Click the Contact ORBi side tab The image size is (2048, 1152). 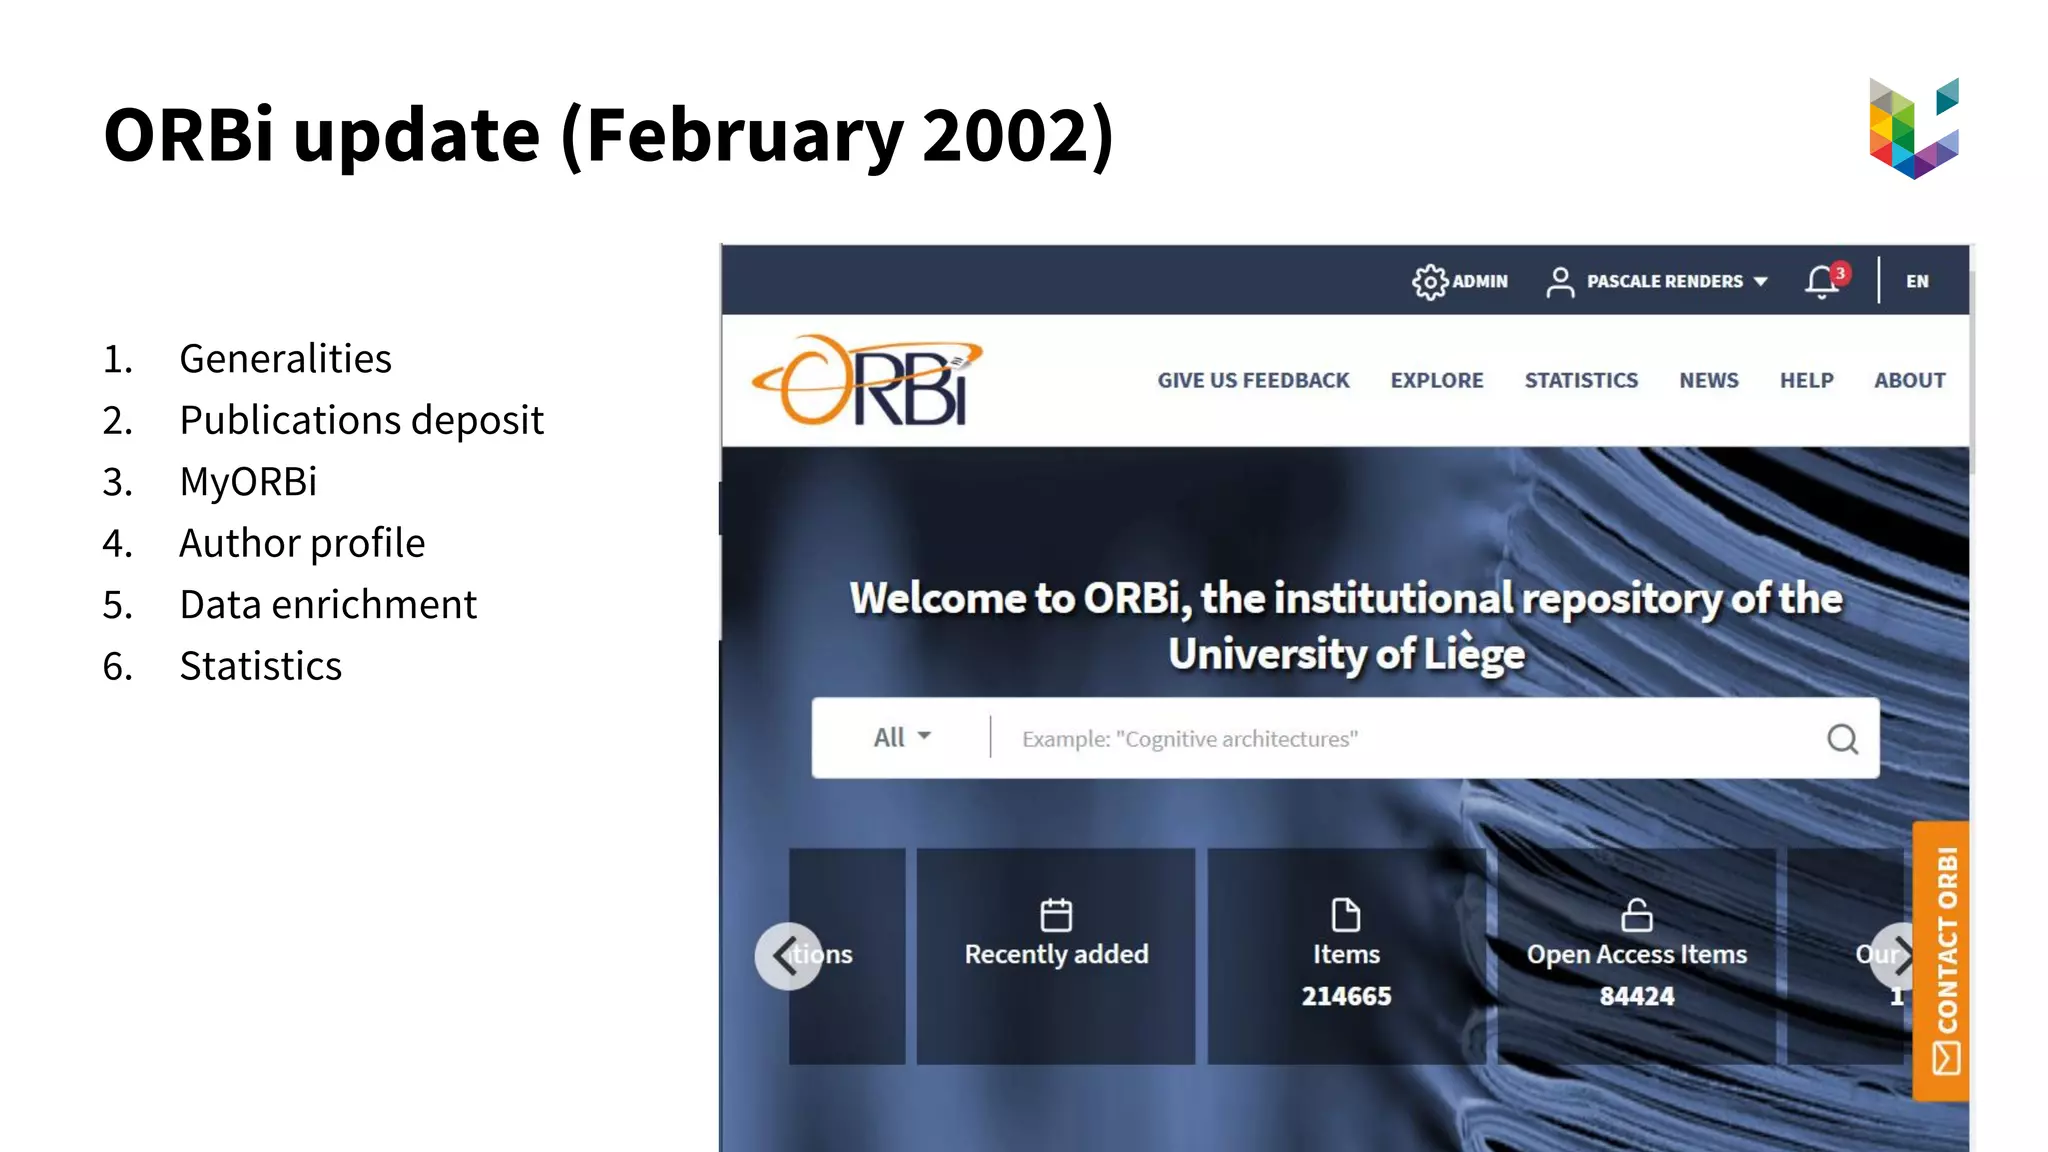click(1941, 961)
